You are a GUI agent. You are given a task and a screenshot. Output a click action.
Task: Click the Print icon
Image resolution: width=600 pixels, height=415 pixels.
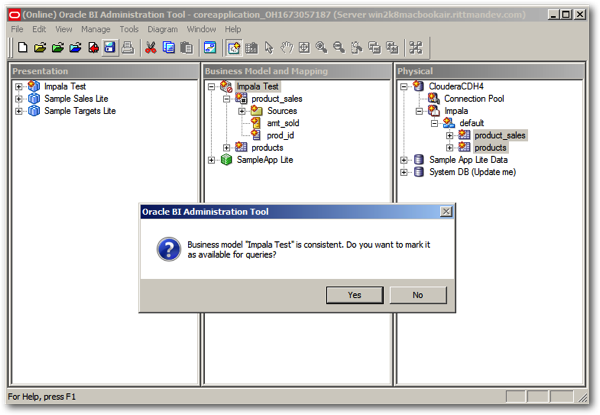click(x=128, y=48)
